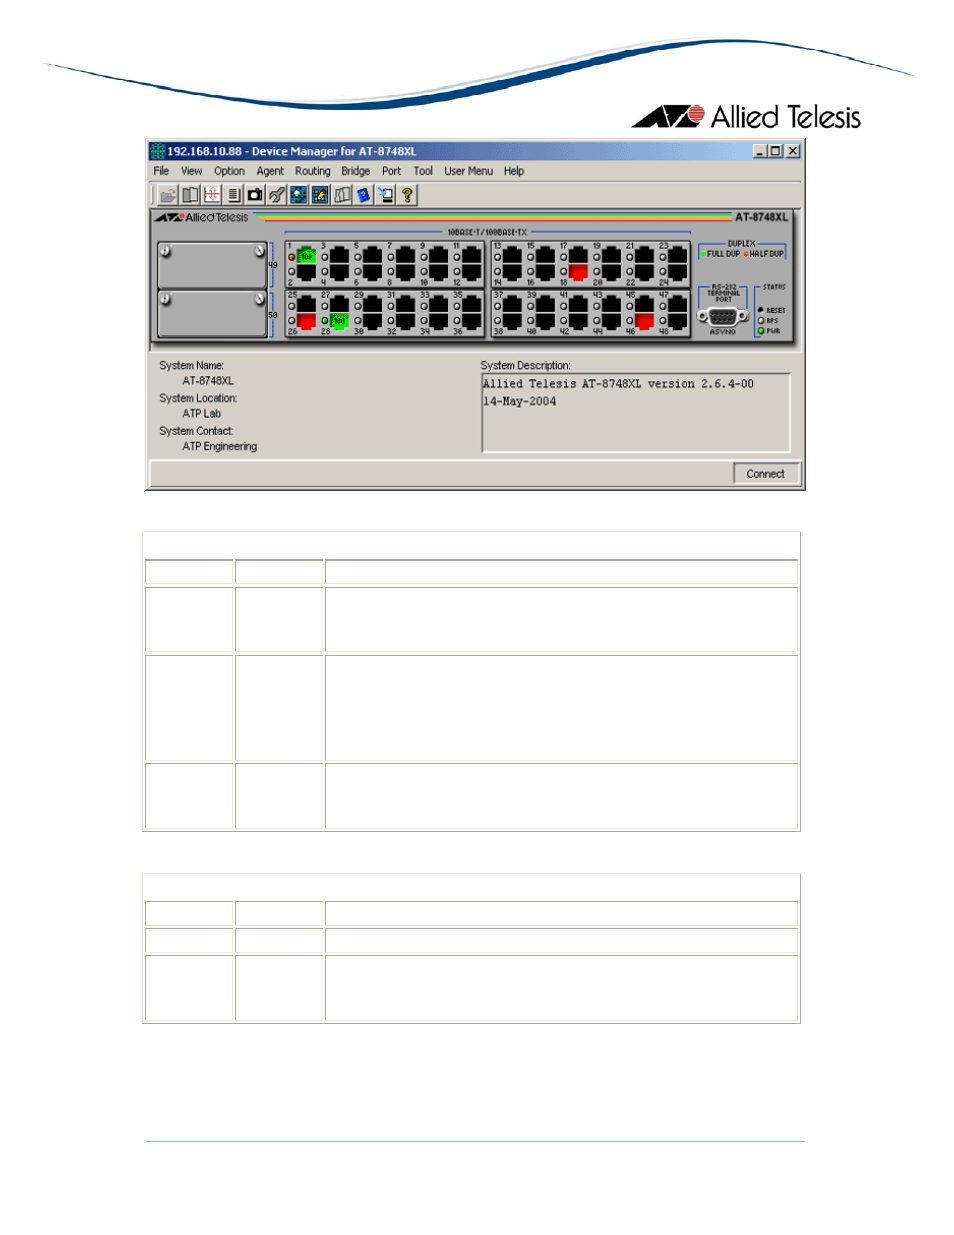Select green port 1 on the switch

point(306,256)
